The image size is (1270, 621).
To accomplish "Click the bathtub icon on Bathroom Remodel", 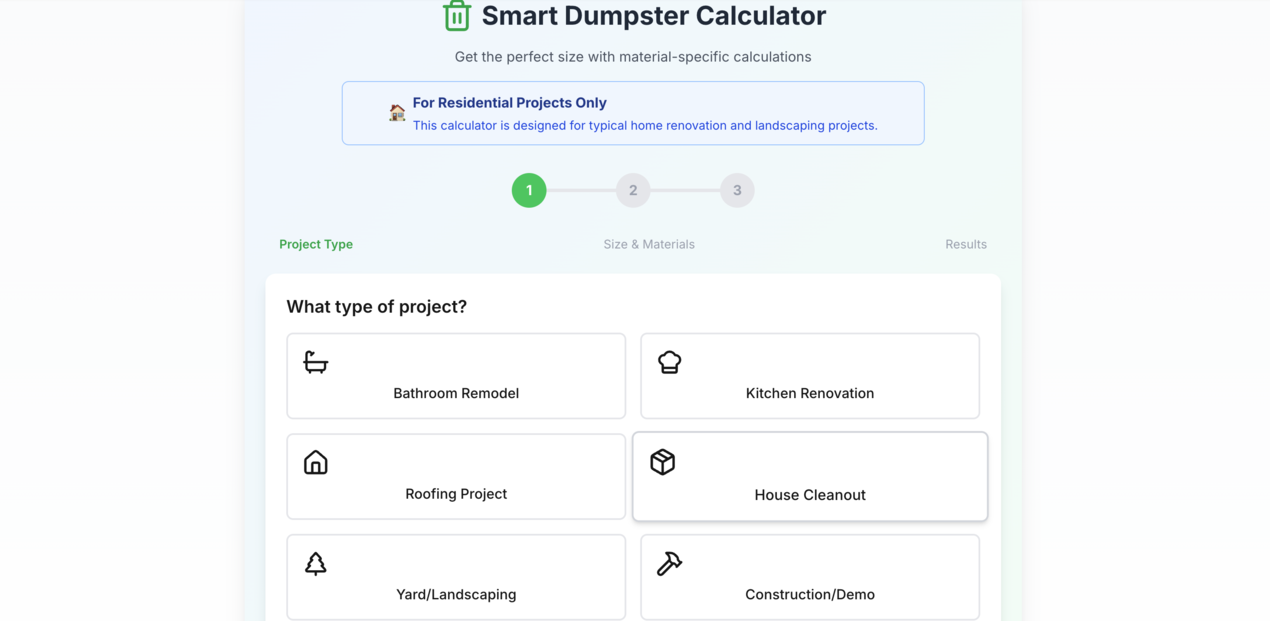I will 316,362.
